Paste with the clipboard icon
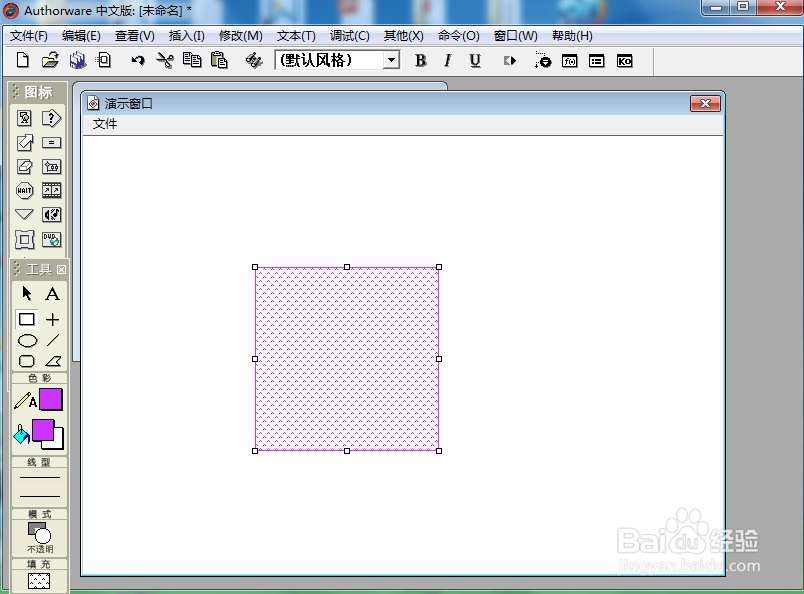This screenshot has width=804, height=594. tap(219, 61)
